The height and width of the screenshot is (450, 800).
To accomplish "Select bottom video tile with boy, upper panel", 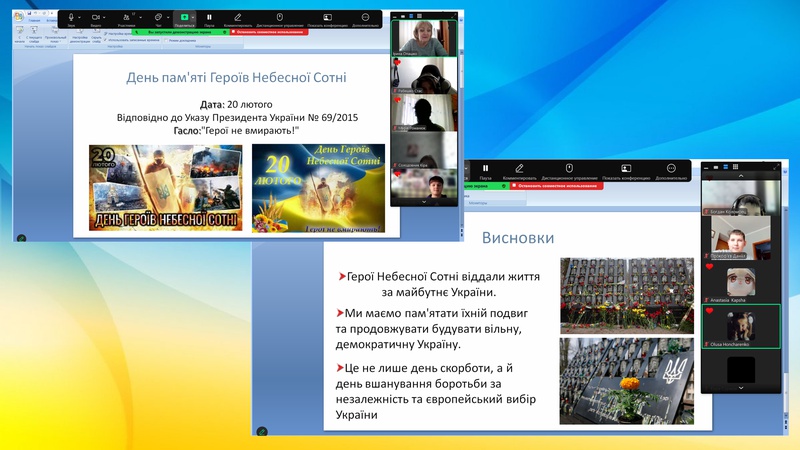I will (423, 184).
